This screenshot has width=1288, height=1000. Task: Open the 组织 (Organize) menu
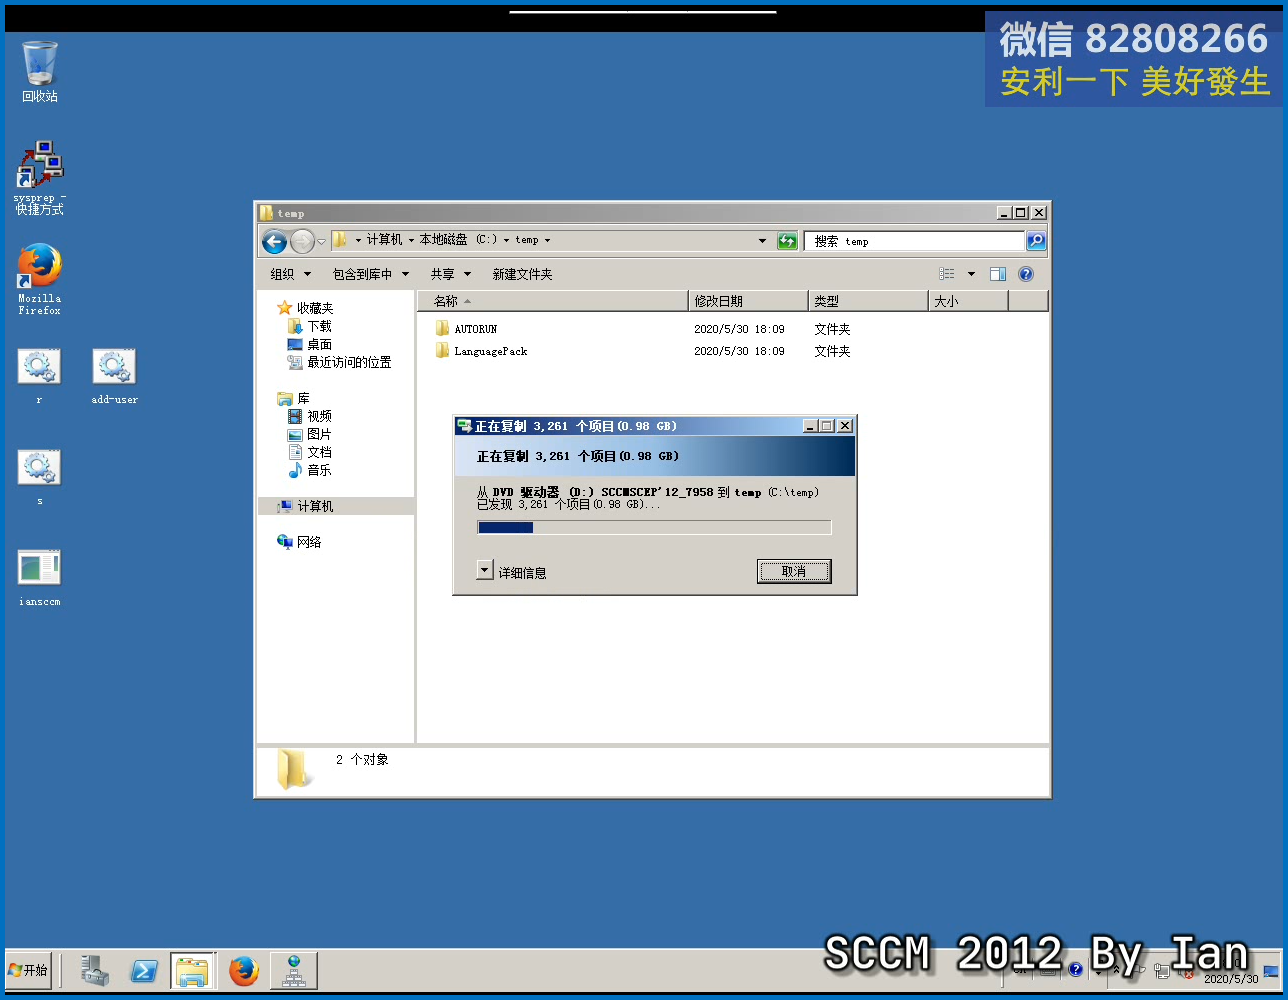(x=290, y=274)
